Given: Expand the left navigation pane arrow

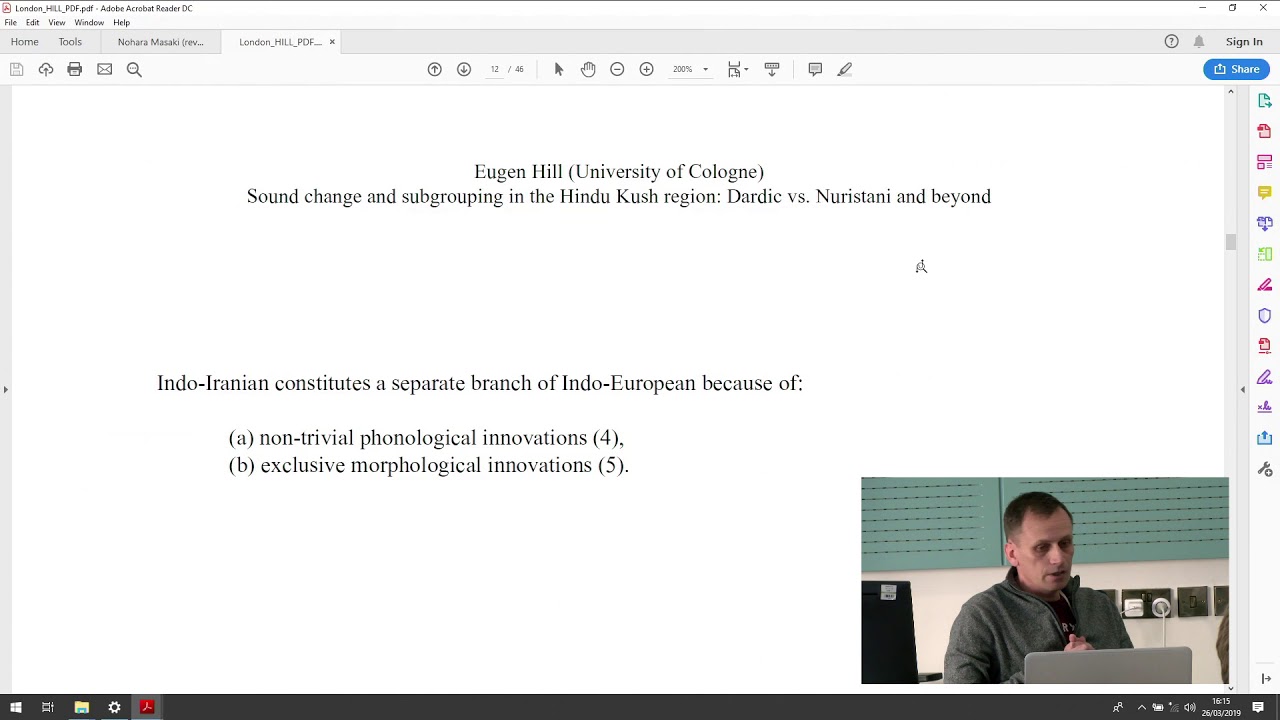Looking at the screenshot, I should click(x=5, y=389).
